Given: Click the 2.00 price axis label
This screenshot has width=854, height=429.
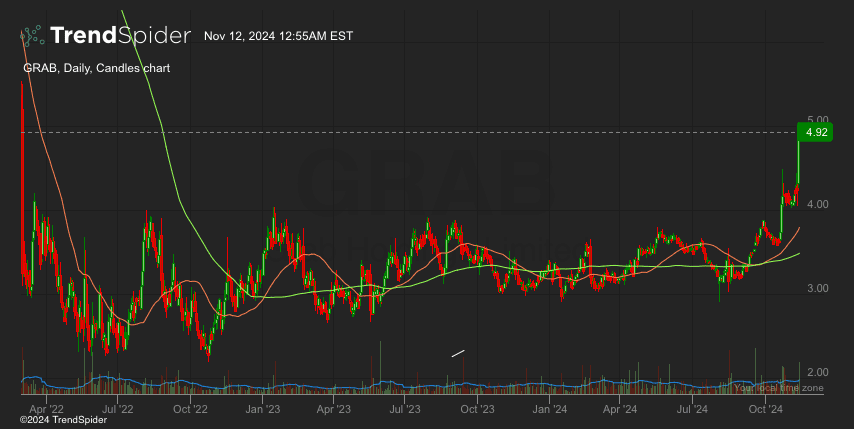Looking at the screenshot, I should click(817, 372).
